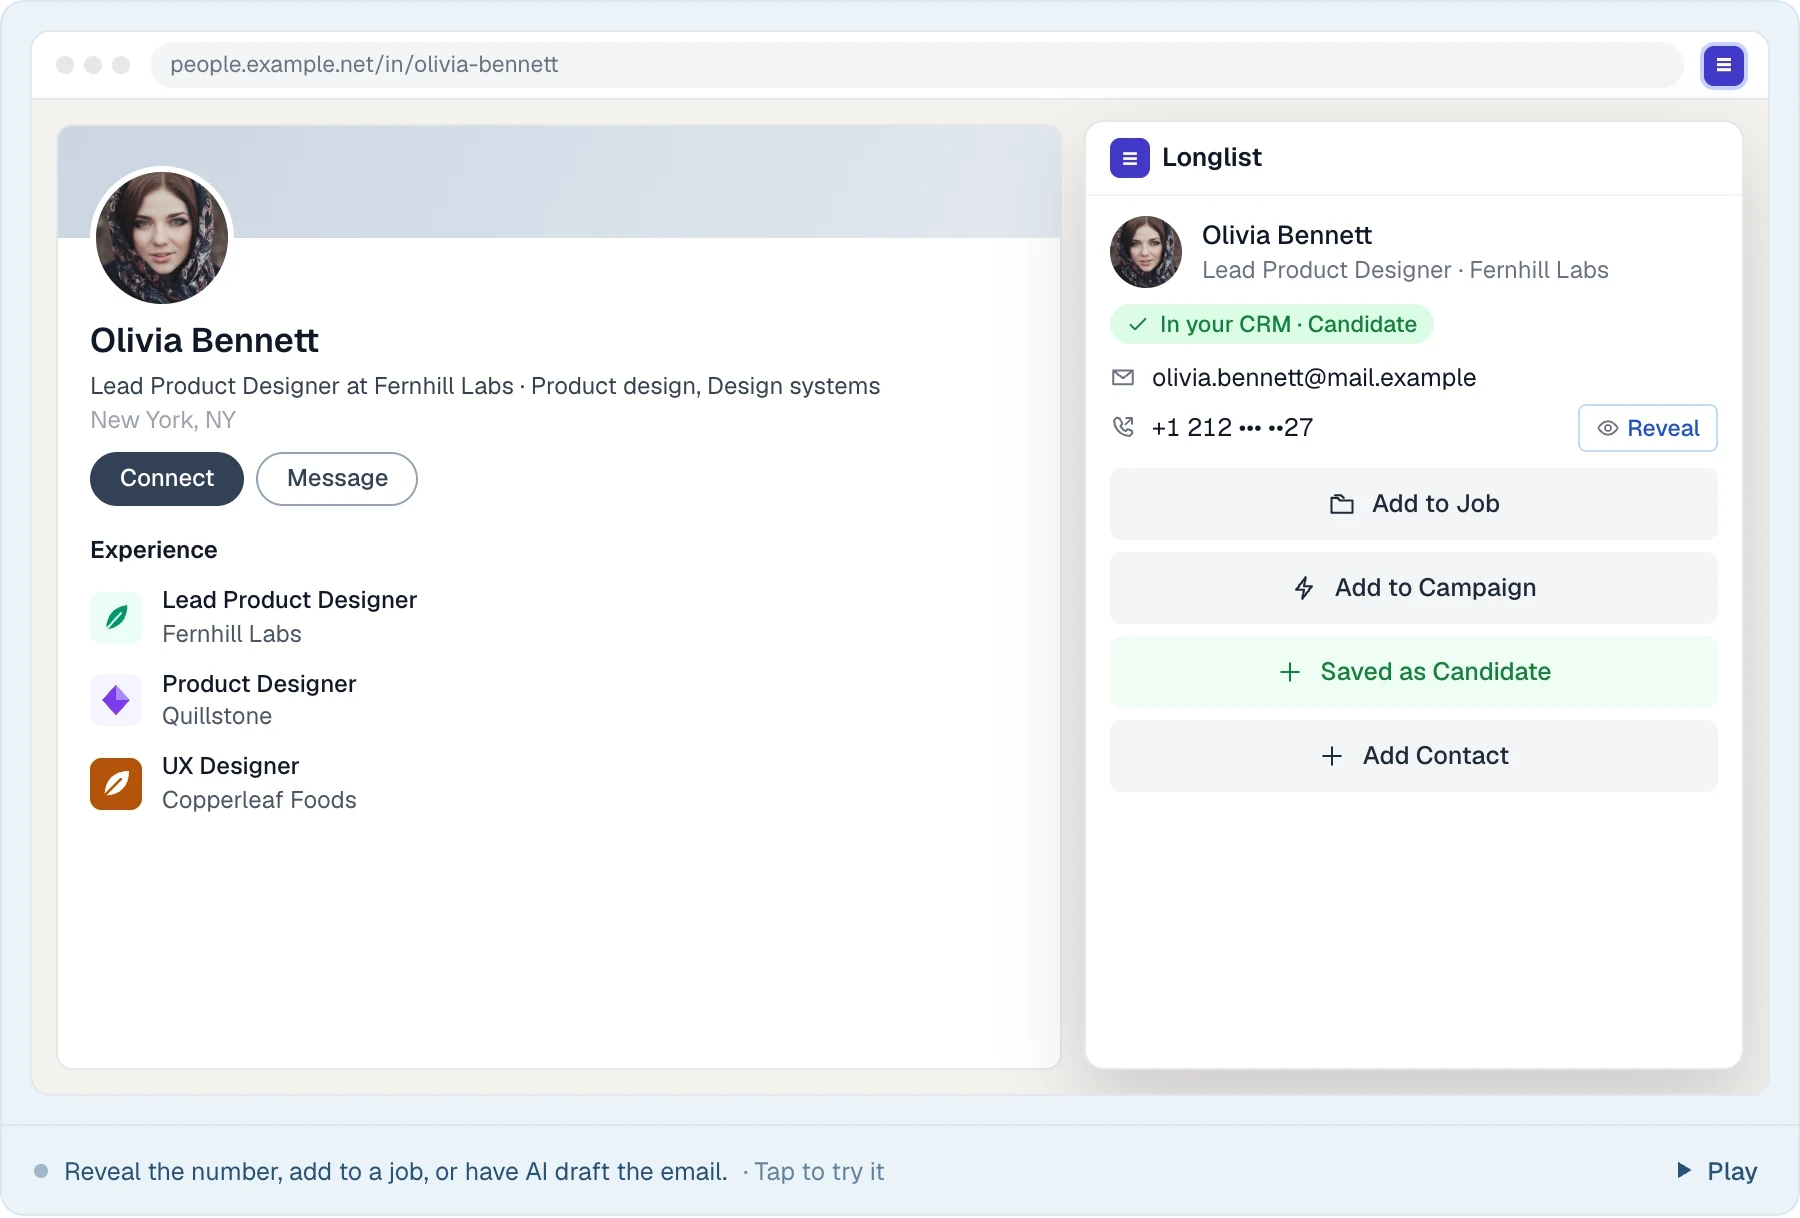Click the Experience section heading
This screenshot has height=1218, width=1800.
point(154,550)
